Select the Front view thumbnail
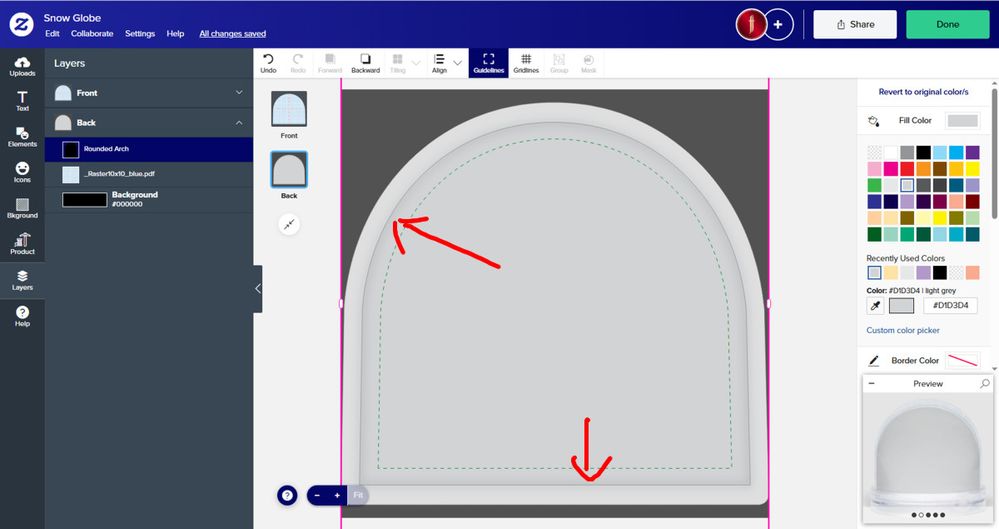This screenshot has height=529, width=999. pyautogui.click(x=289, y=109)
